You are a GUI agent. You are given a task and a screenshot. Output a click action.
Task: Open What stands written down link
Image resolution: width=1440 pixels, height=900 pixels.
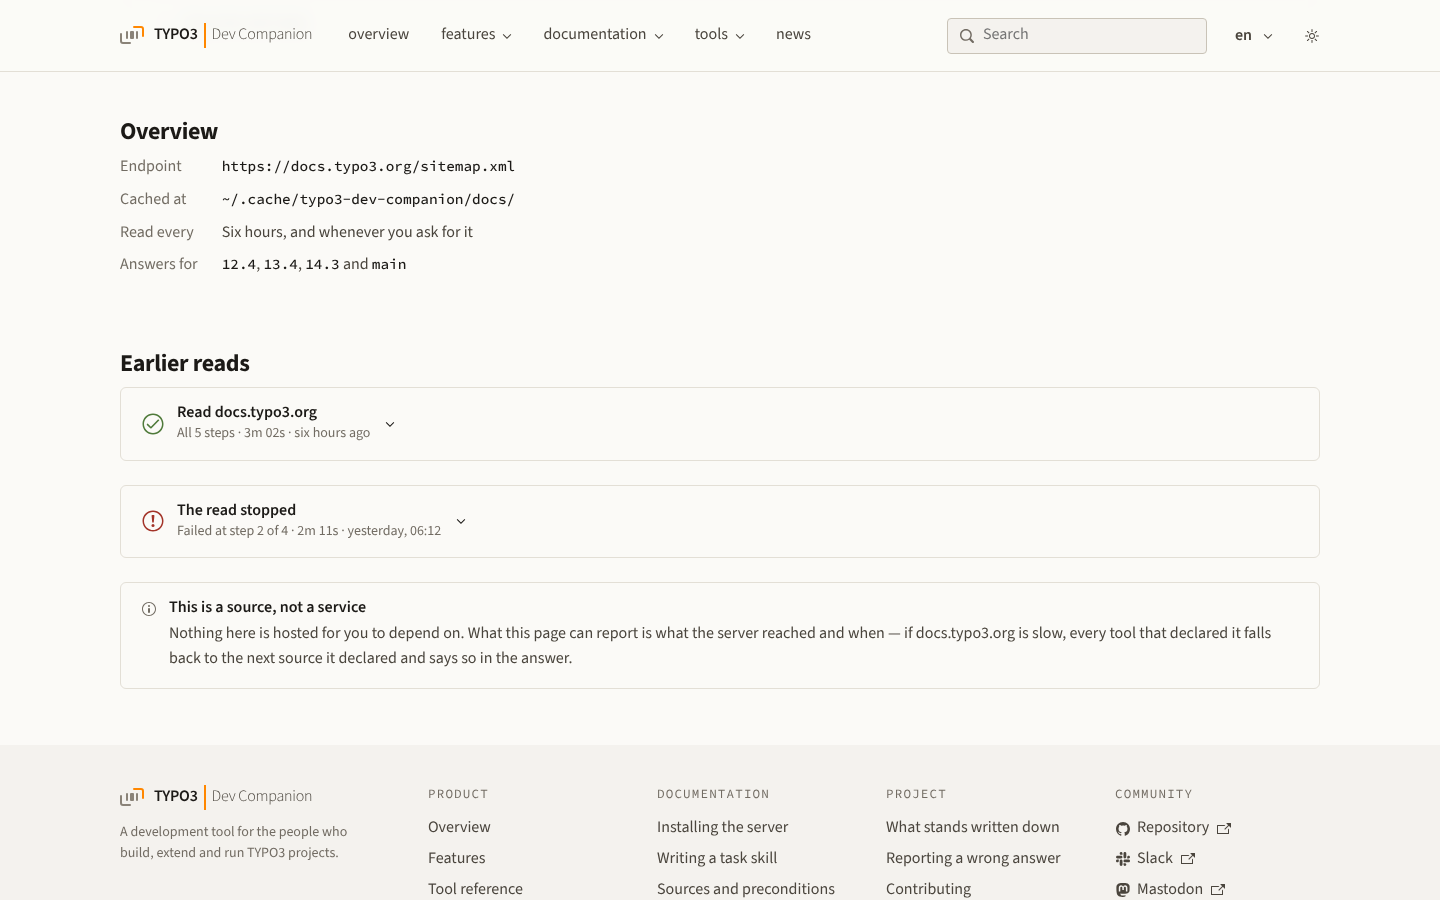tap(972, 827)
